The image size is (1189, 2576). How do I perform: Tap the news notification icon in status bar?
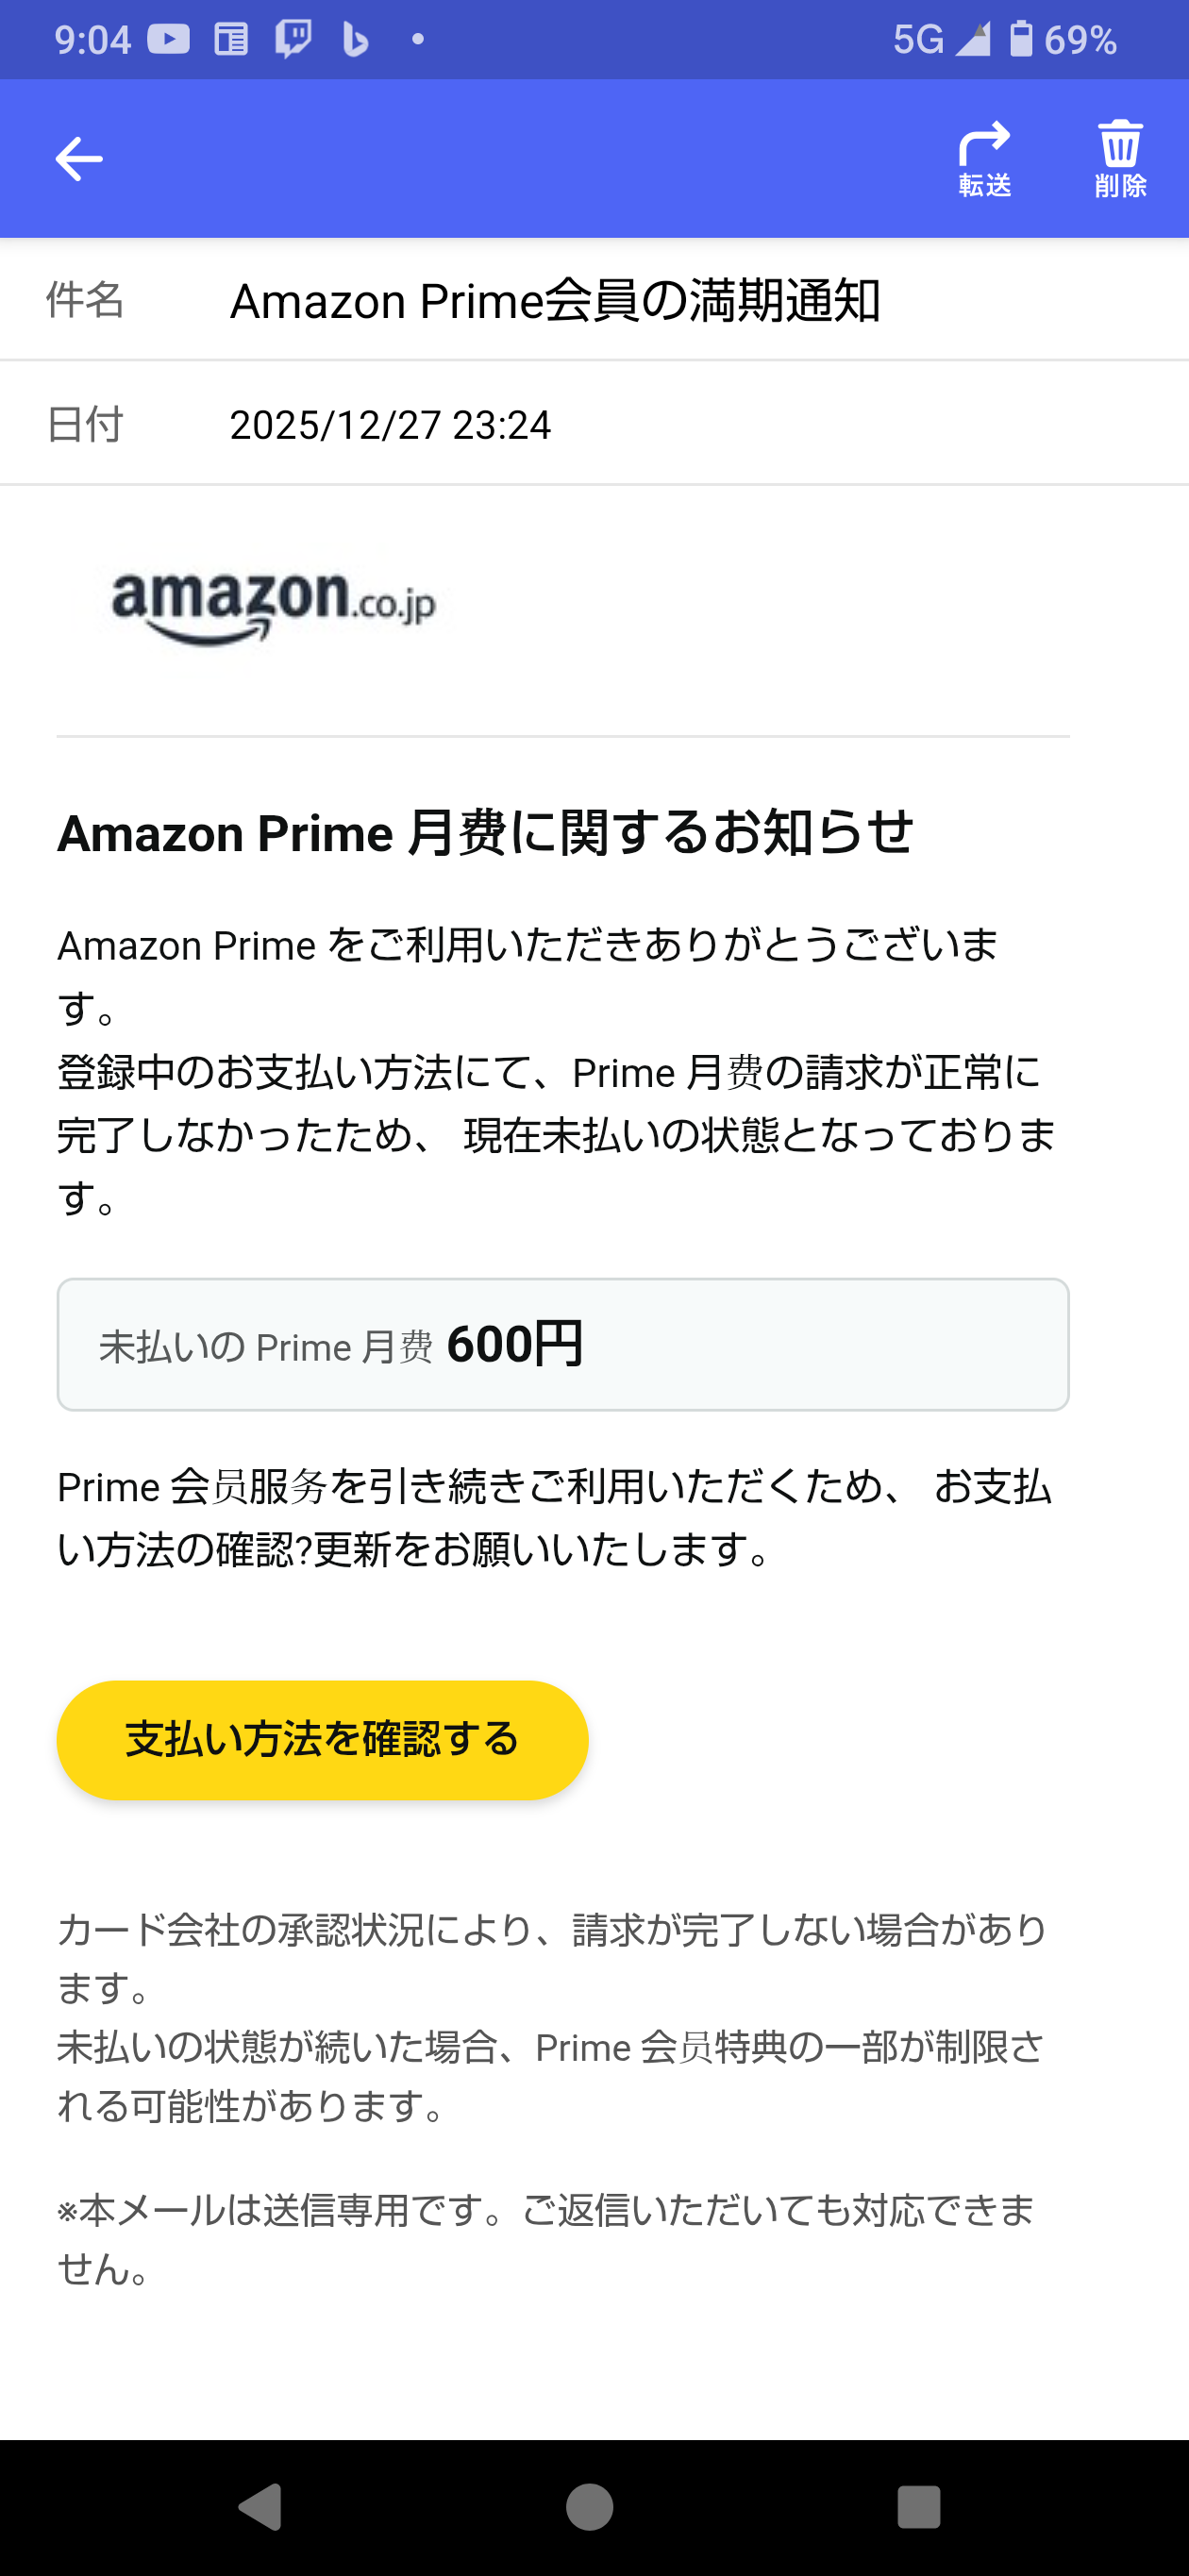pyautogui.click(x=231, y=39)
